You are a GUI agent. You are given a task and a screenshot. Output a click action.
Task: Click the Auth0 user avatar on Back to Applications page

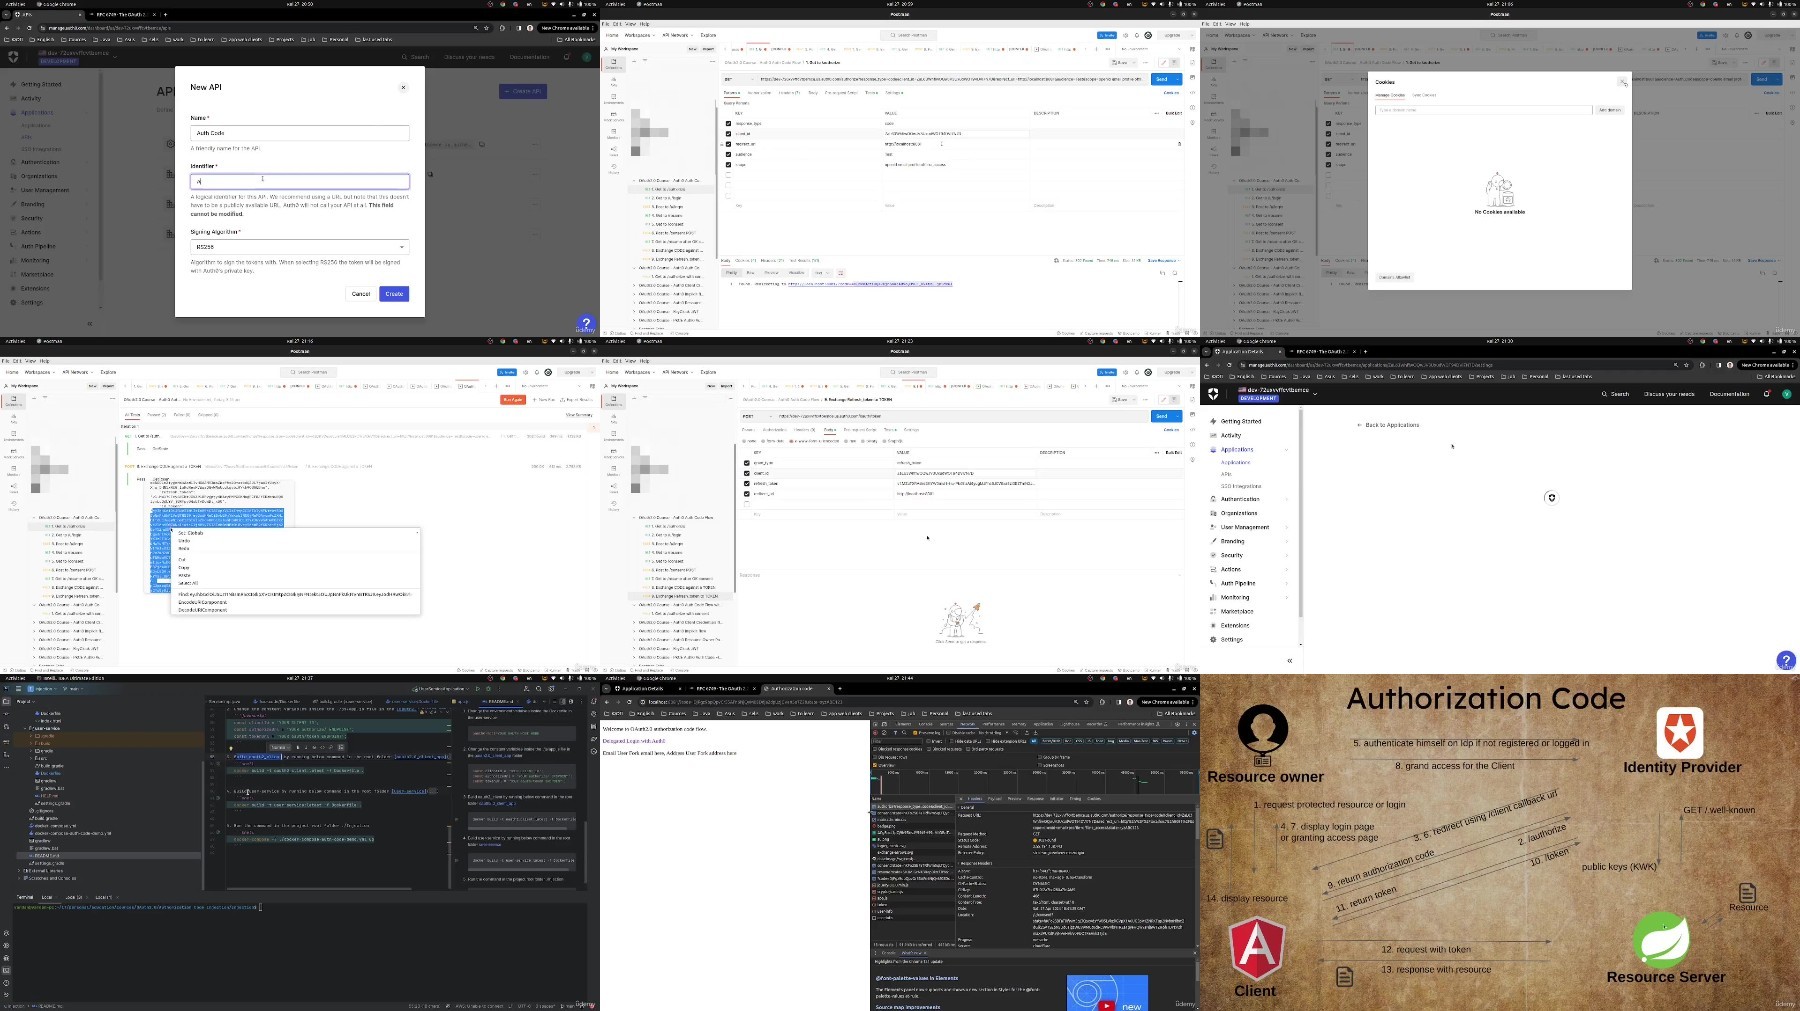[x=1785, y=394]
